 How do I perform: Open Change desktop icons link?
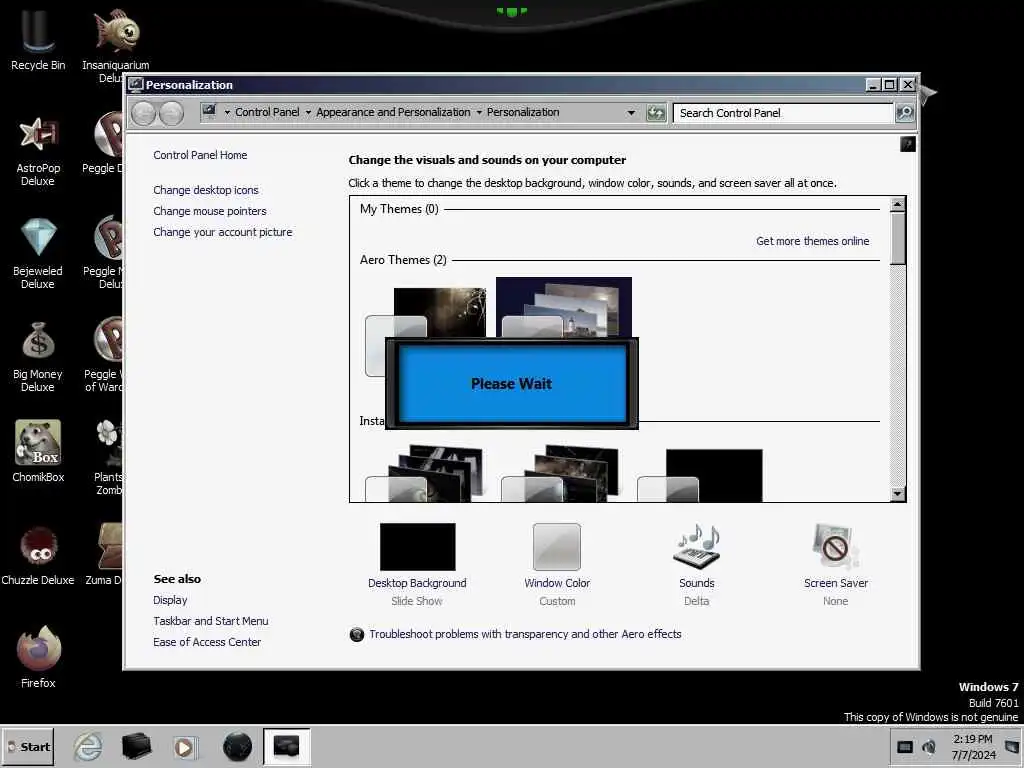pyautogui.click(x=206, y=190)
